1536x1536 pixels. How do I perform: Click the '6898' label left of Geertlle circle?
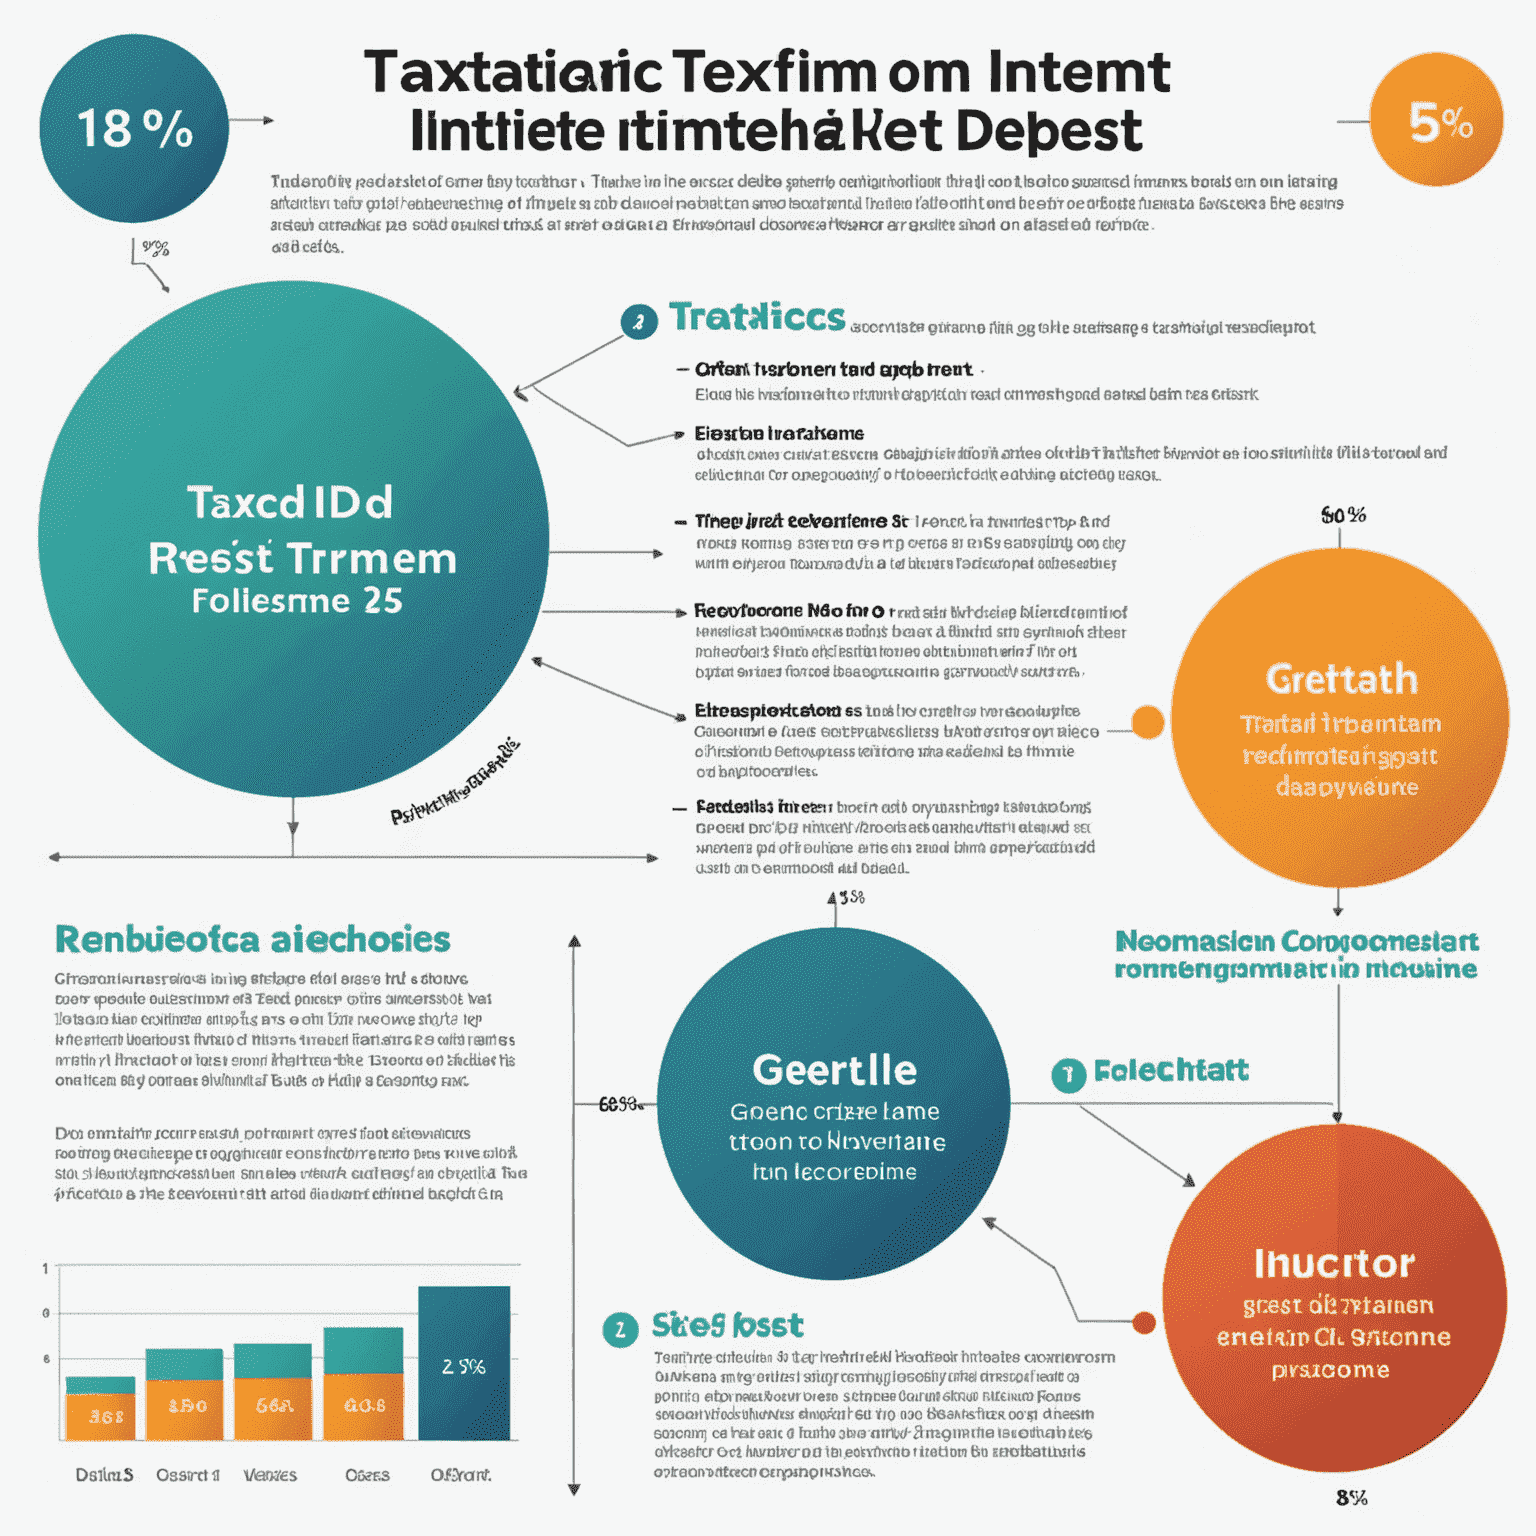click(619, 1105)
